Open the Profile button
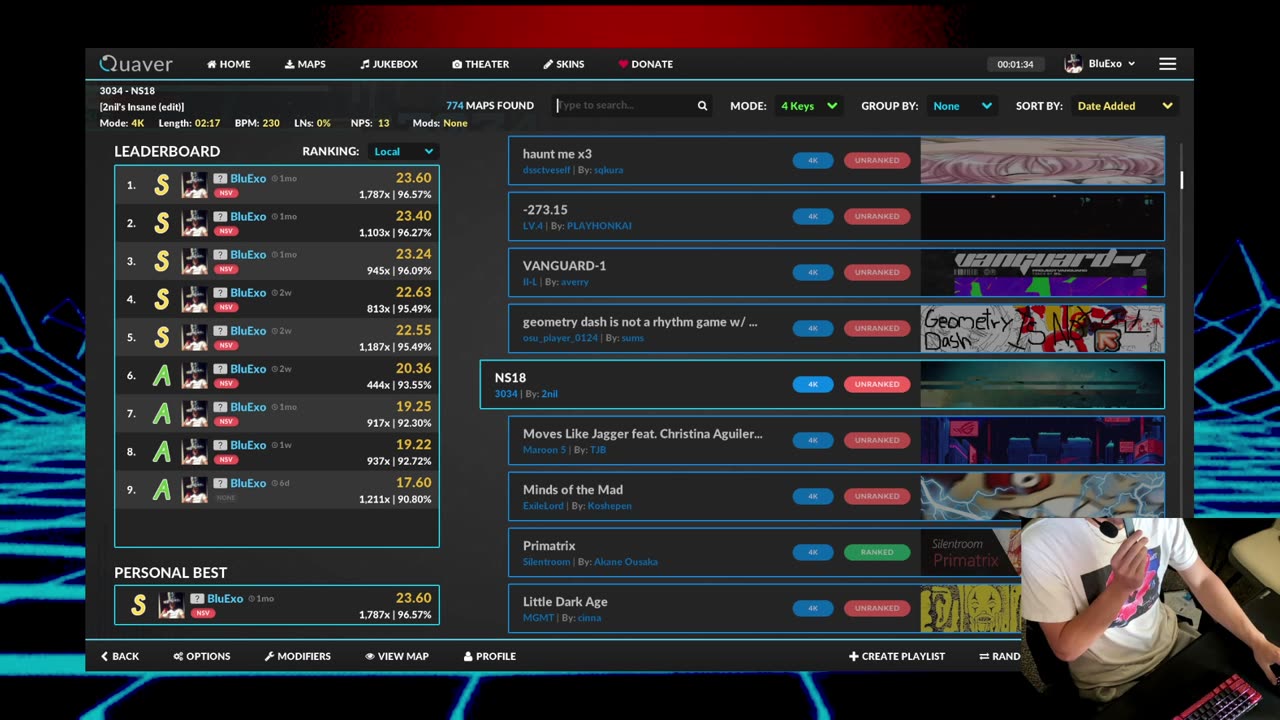The width and height of the screenshot is (1280, 720). (x=490, y=656)
